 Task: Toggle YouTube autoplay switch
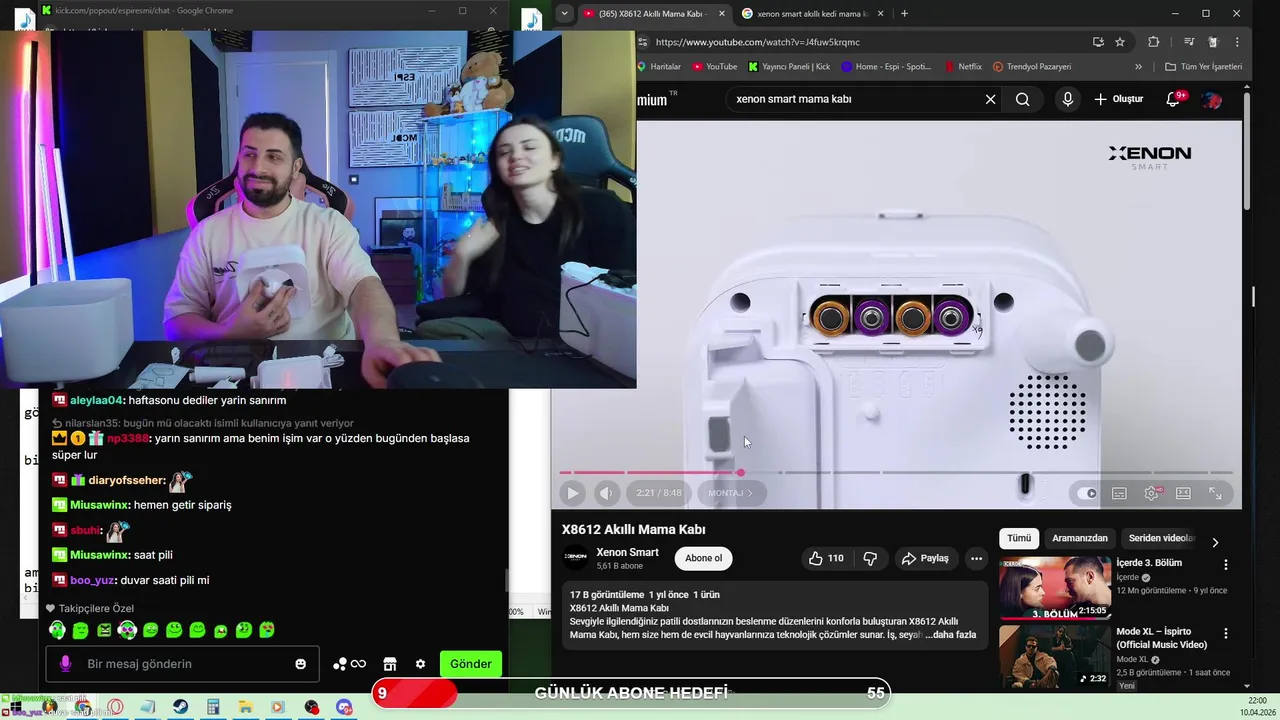pos(1087,493)
